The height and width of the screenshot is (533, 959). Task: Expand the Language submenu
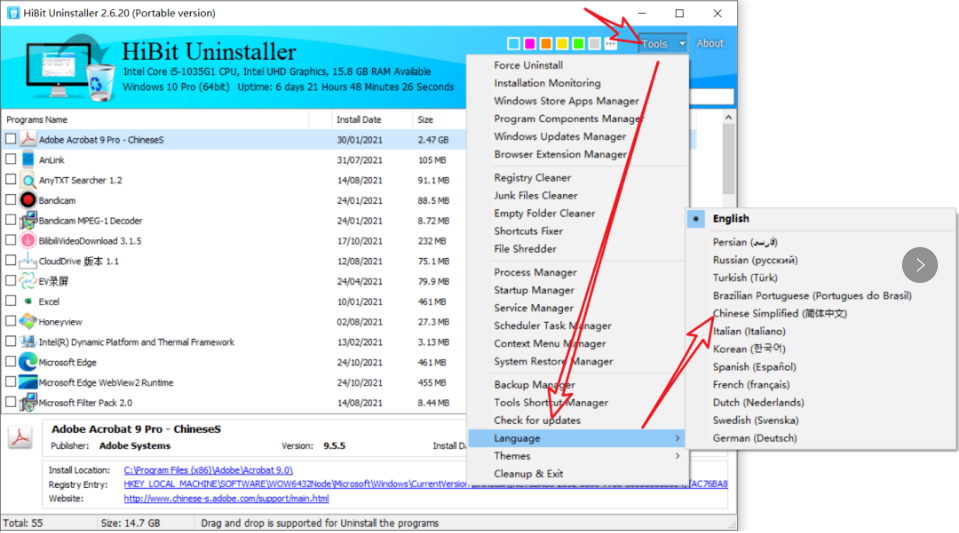click(577, 438)
